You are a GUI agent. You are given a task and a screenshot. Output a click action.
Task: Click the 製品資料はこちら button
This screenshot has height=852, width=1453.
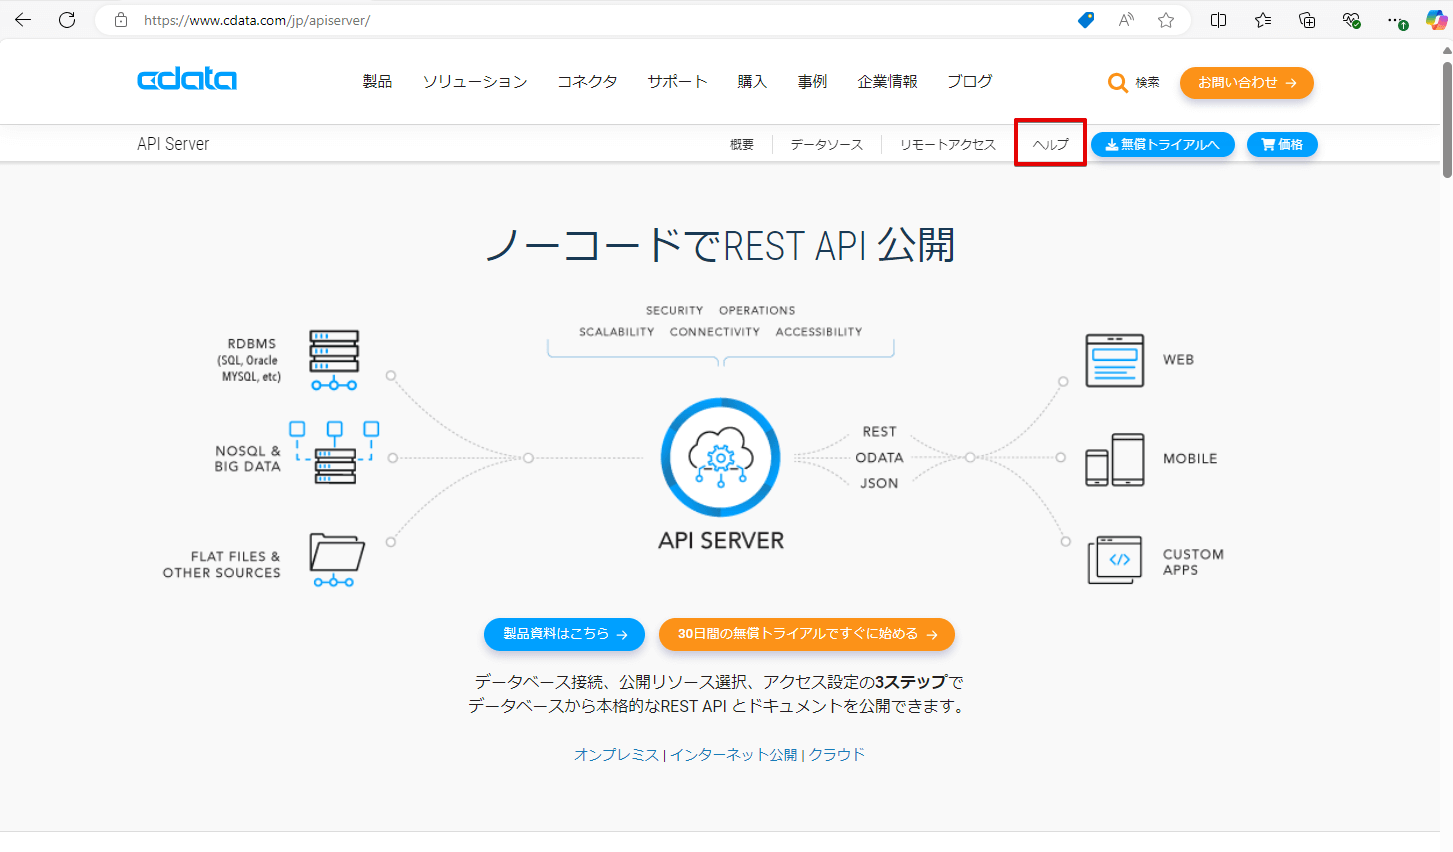[x=565, y=634]
